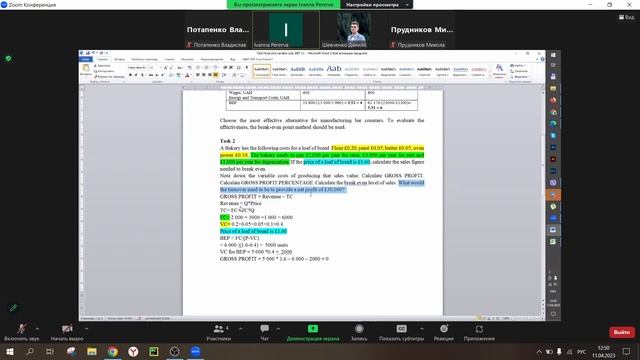
Task: Click green encryption shield icon
Action: coord(9,59)
